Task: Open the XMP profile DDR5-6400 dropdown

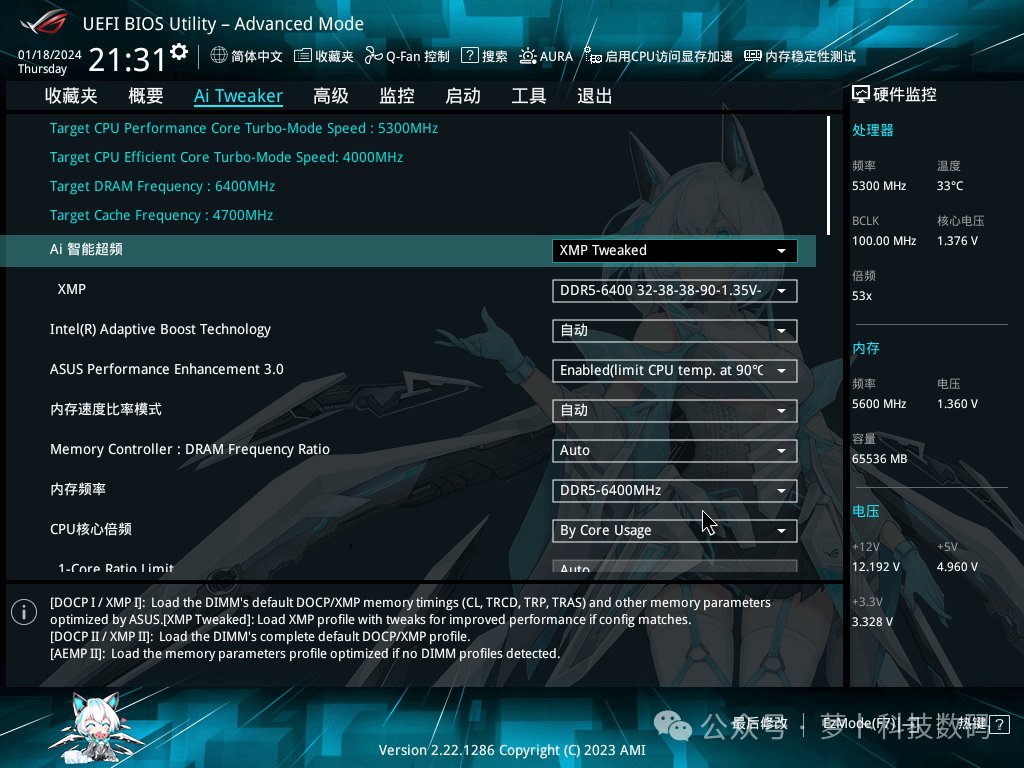Action: (x=675, y=291)
